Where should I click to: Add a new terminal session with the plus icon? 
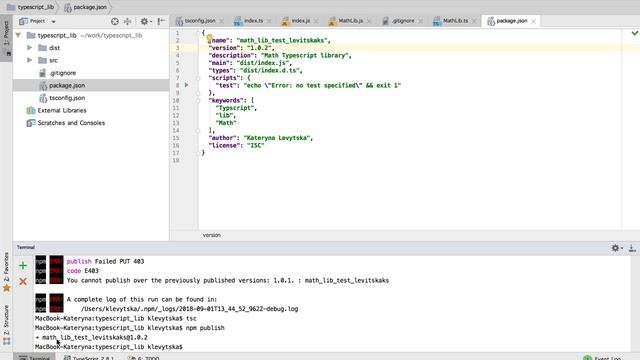[x=23, y=266]
